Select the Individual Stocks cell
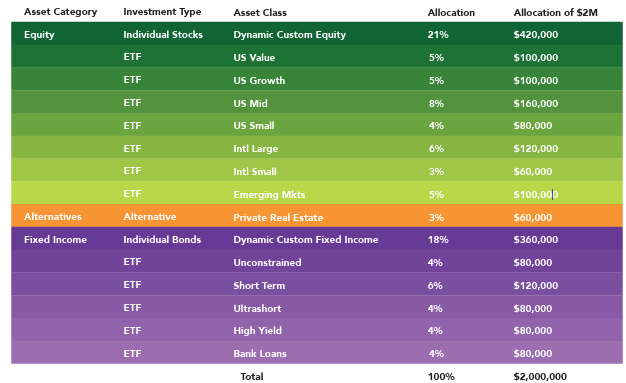The width and height of the screenshot is (626, 383). (163, 35)
